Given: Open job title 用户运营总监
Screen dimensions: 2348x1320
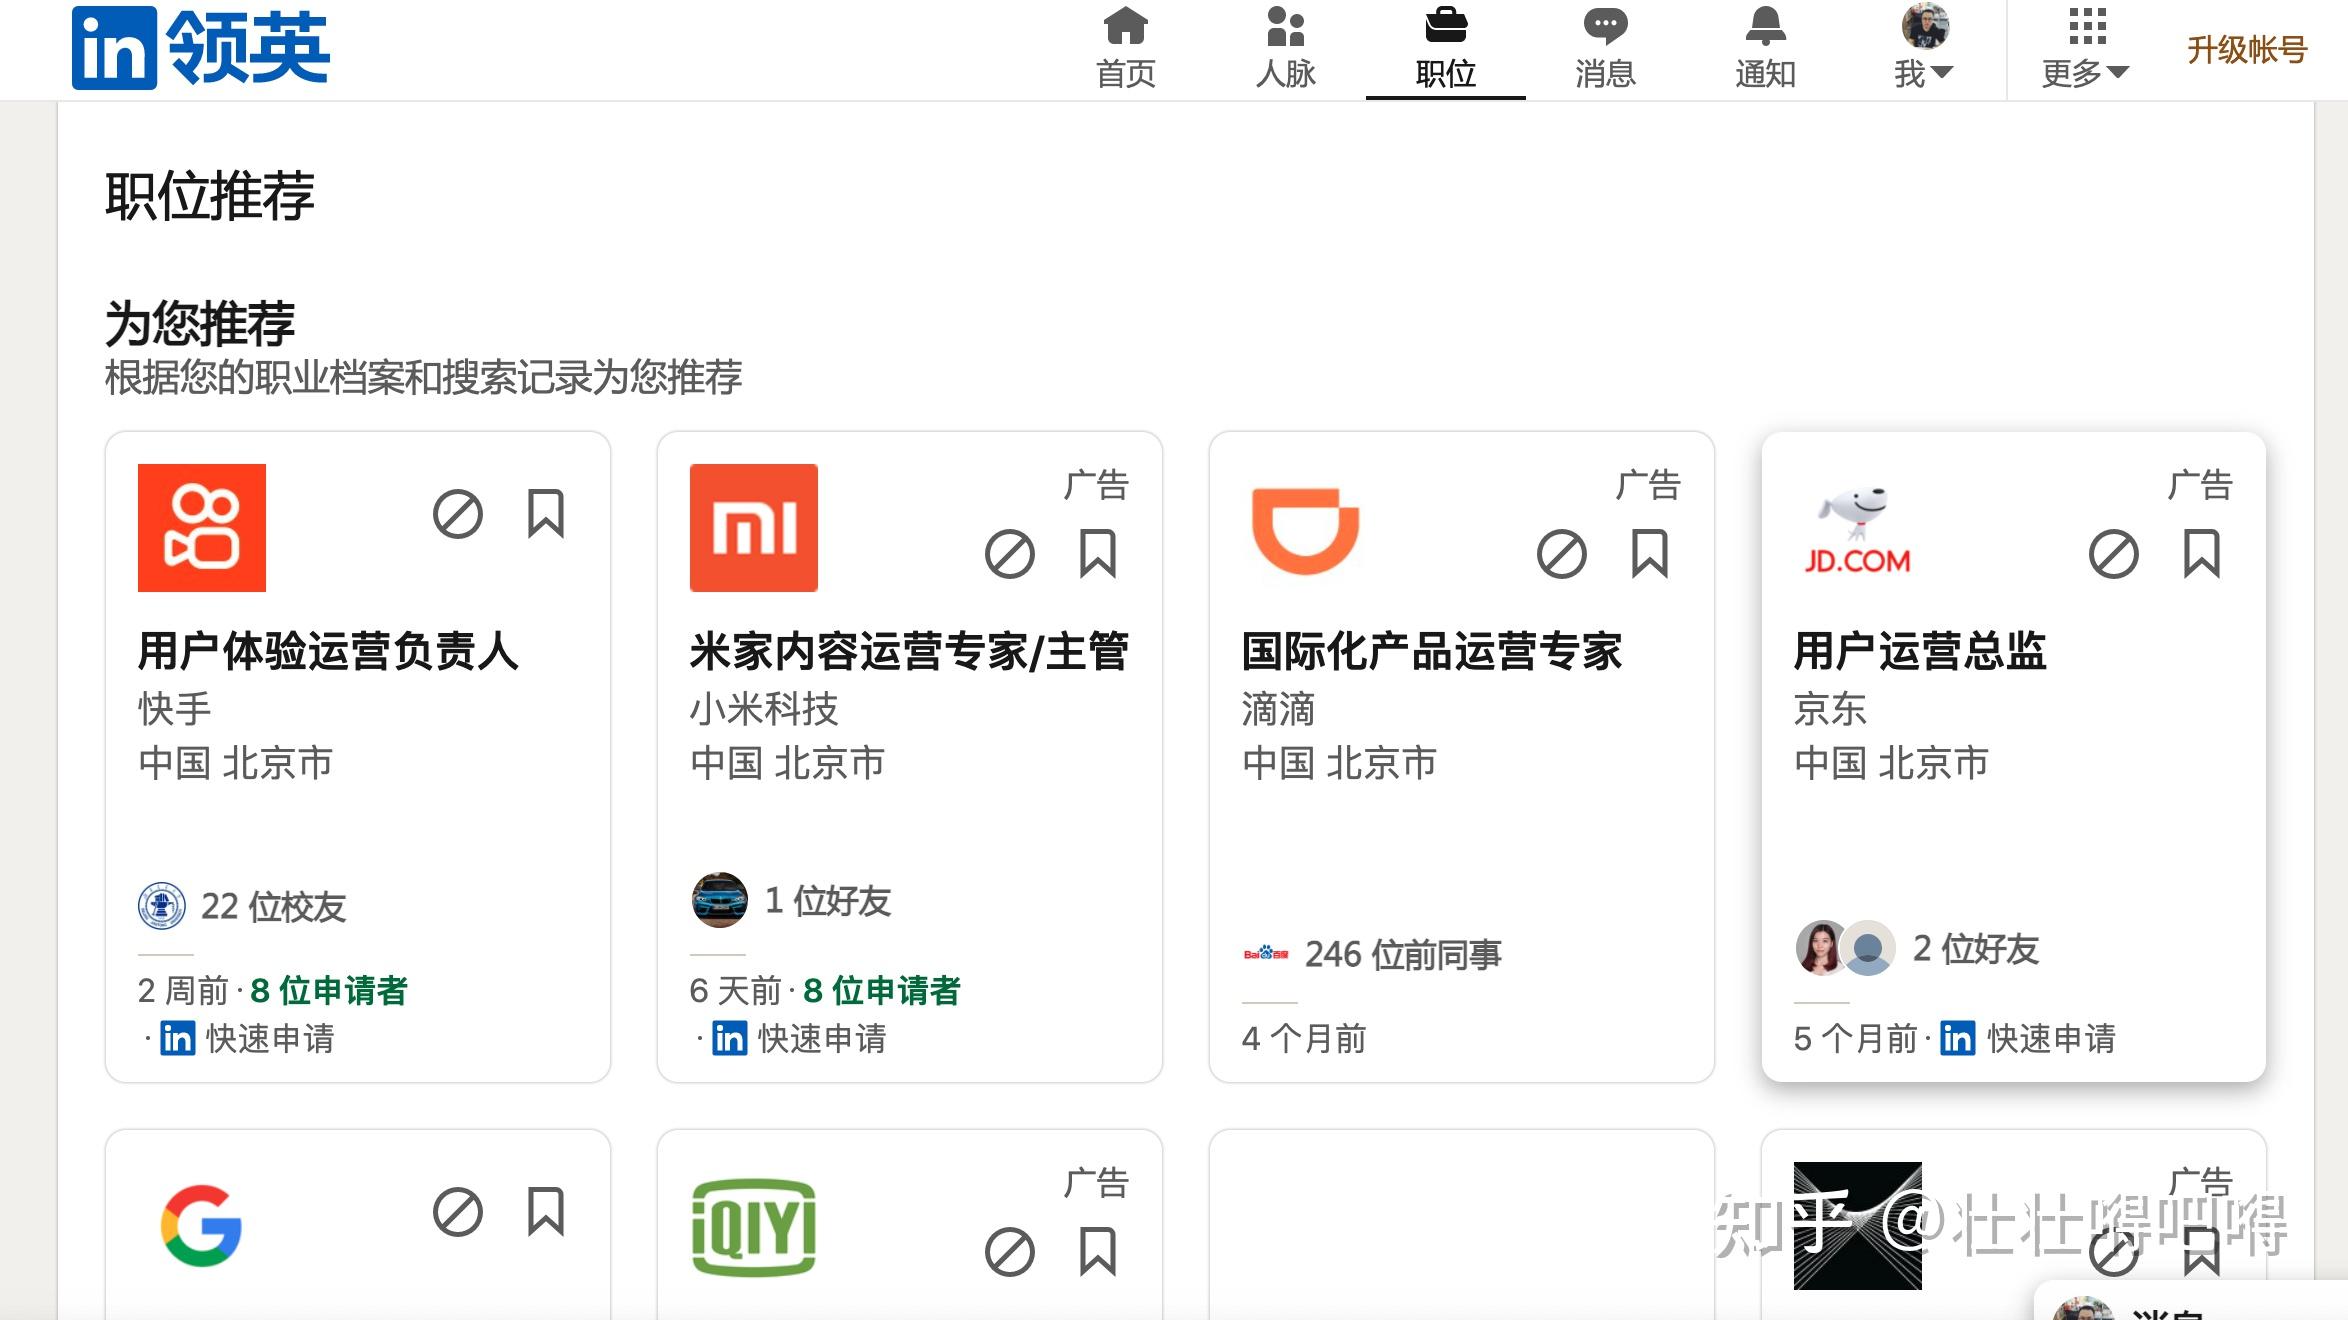Looking at the screenshot, I should coord(1920,651).
